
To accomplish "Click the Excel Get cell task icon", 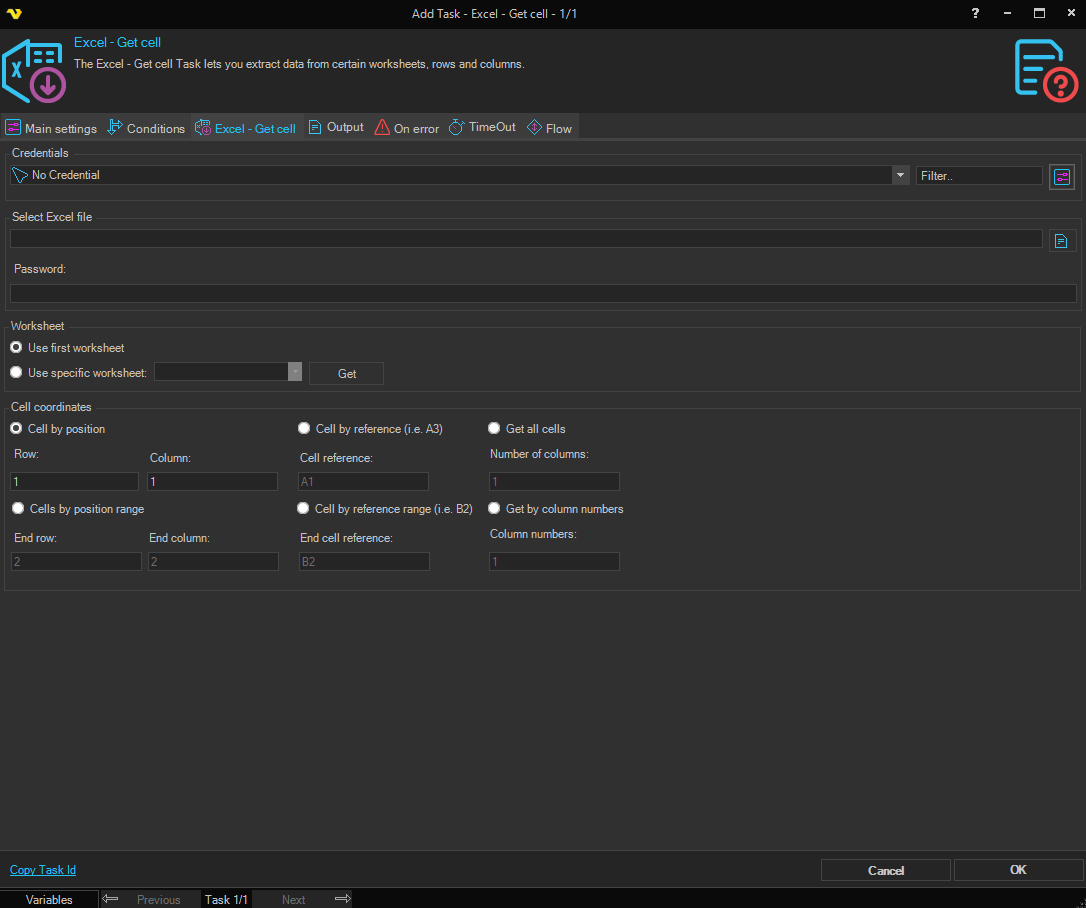I will coord(34,71).
